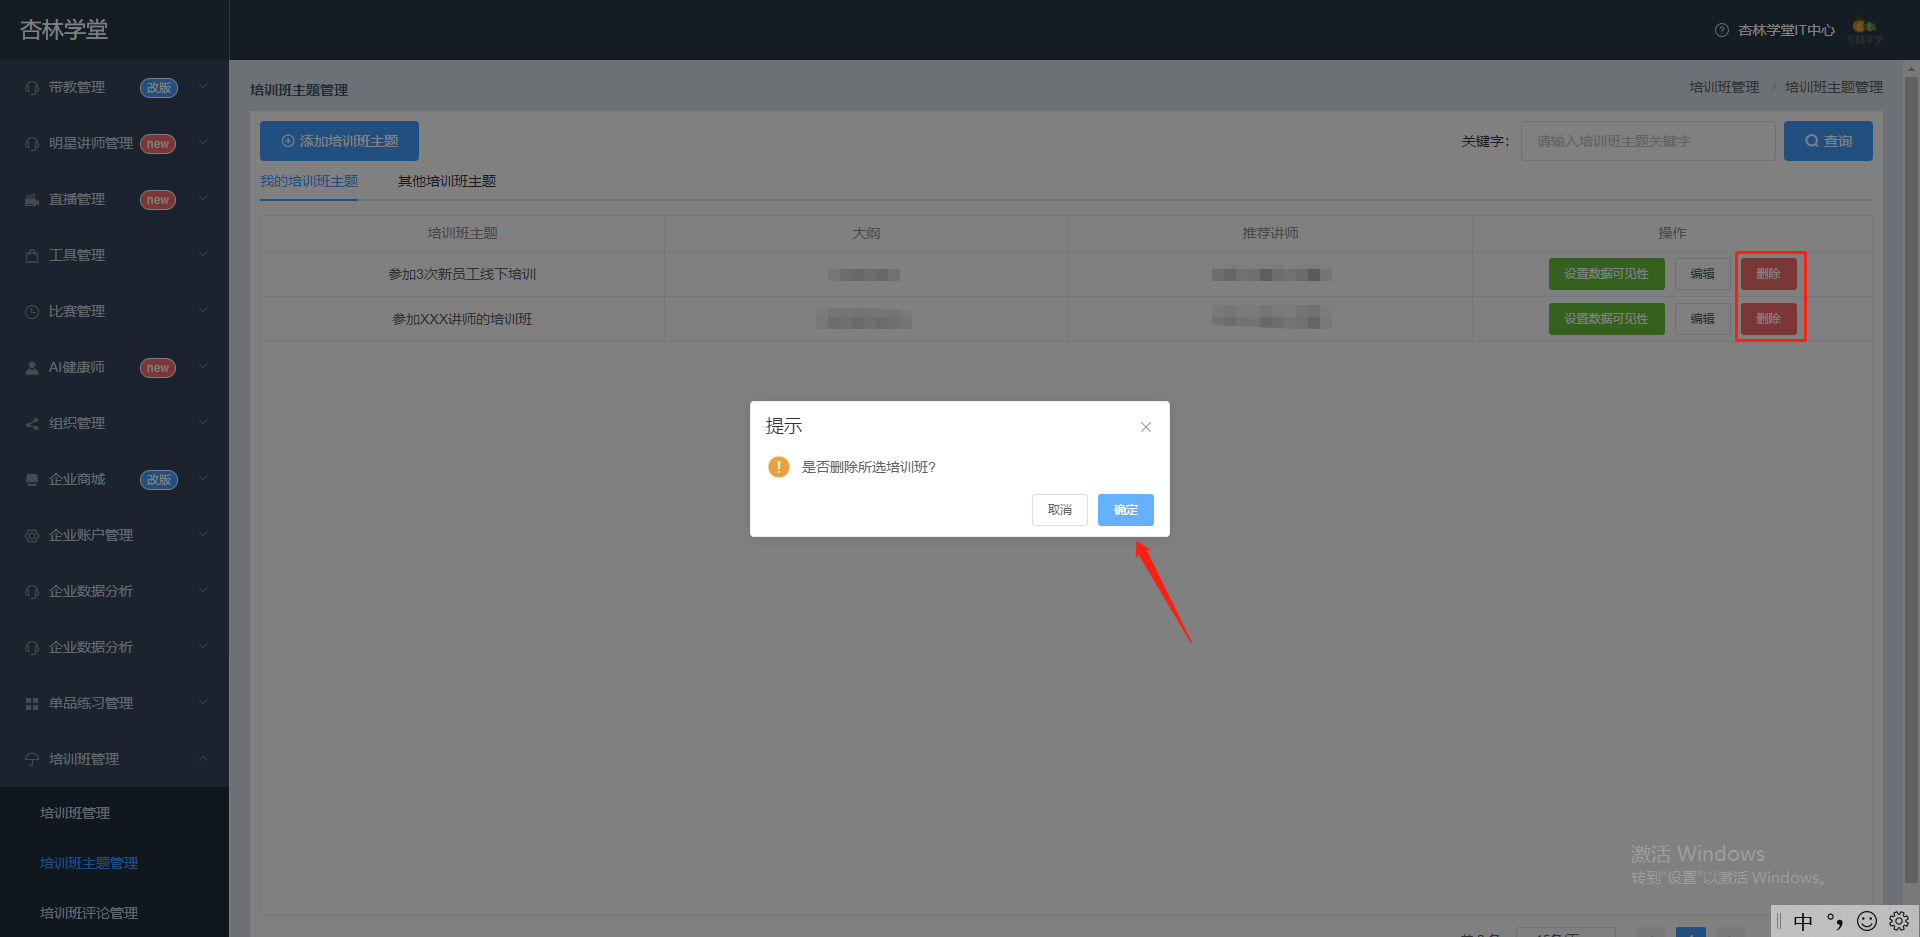1920x937 pixels.
Task: Click the IME emoji smiley icon
Action: pos(1867,921)
